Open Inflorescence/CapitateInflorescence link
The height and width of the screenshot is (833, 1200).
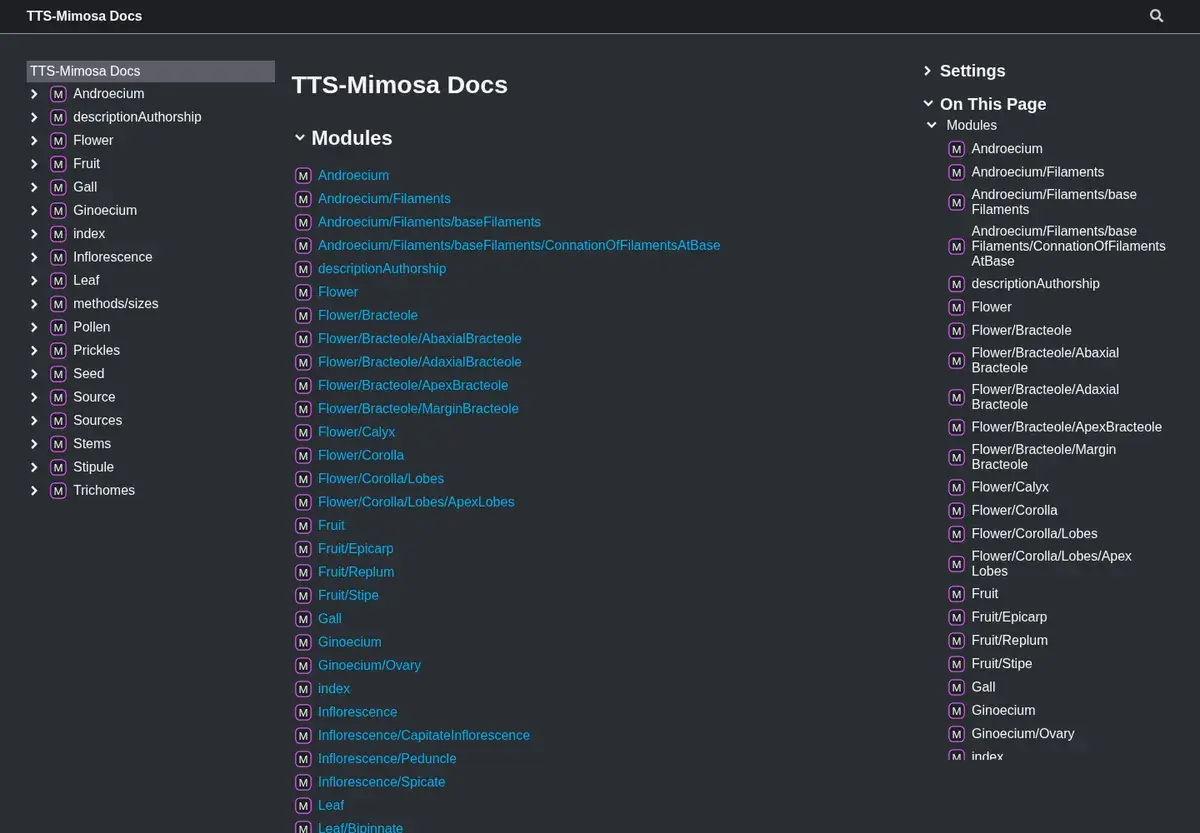tap(424, 735)
